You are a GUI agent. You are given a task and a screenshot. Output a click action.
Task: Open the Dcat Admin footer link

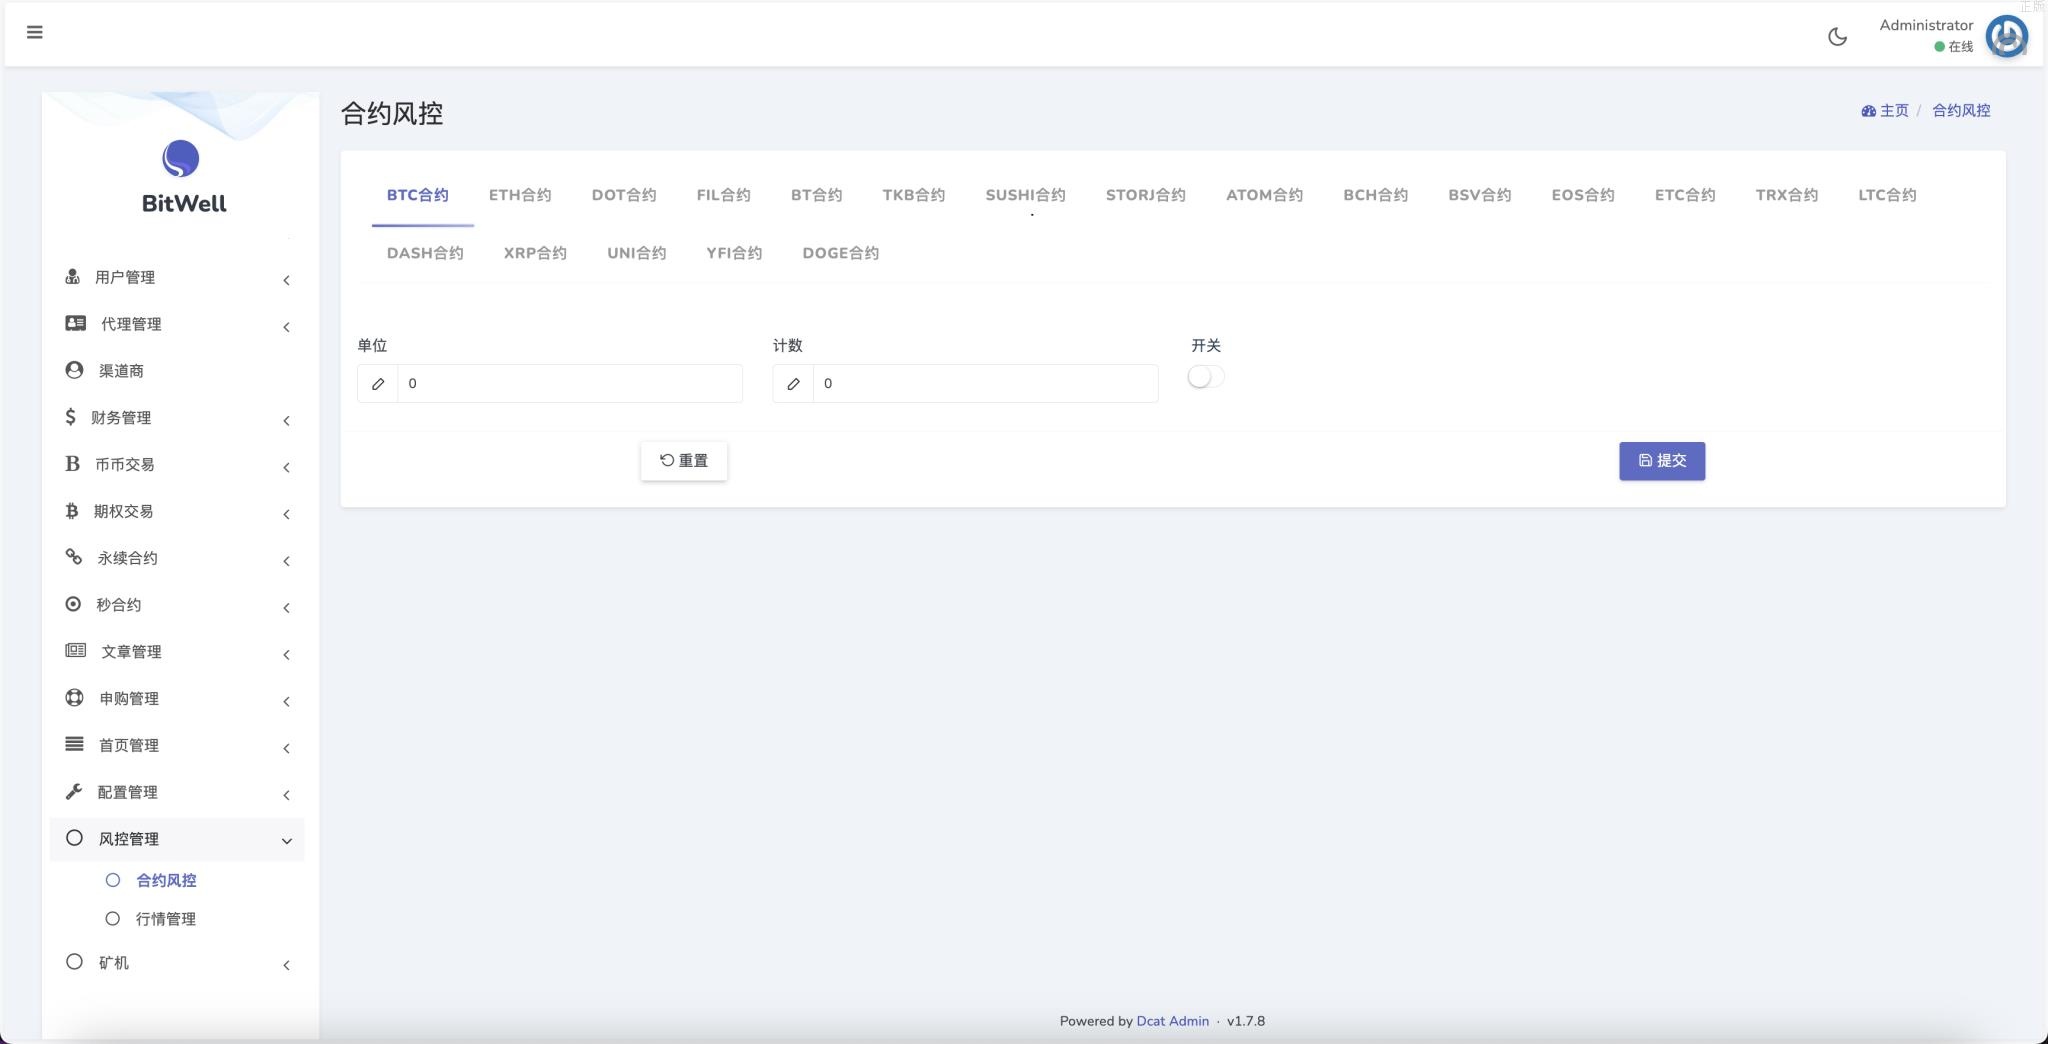pyautogui.click(x=1172, y=1021)
